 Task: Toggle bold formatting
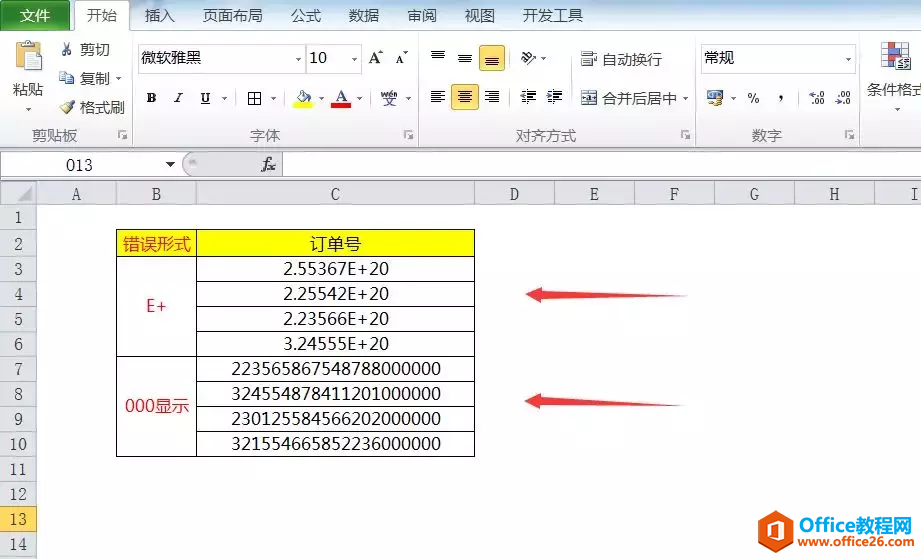tap(151, 98)
